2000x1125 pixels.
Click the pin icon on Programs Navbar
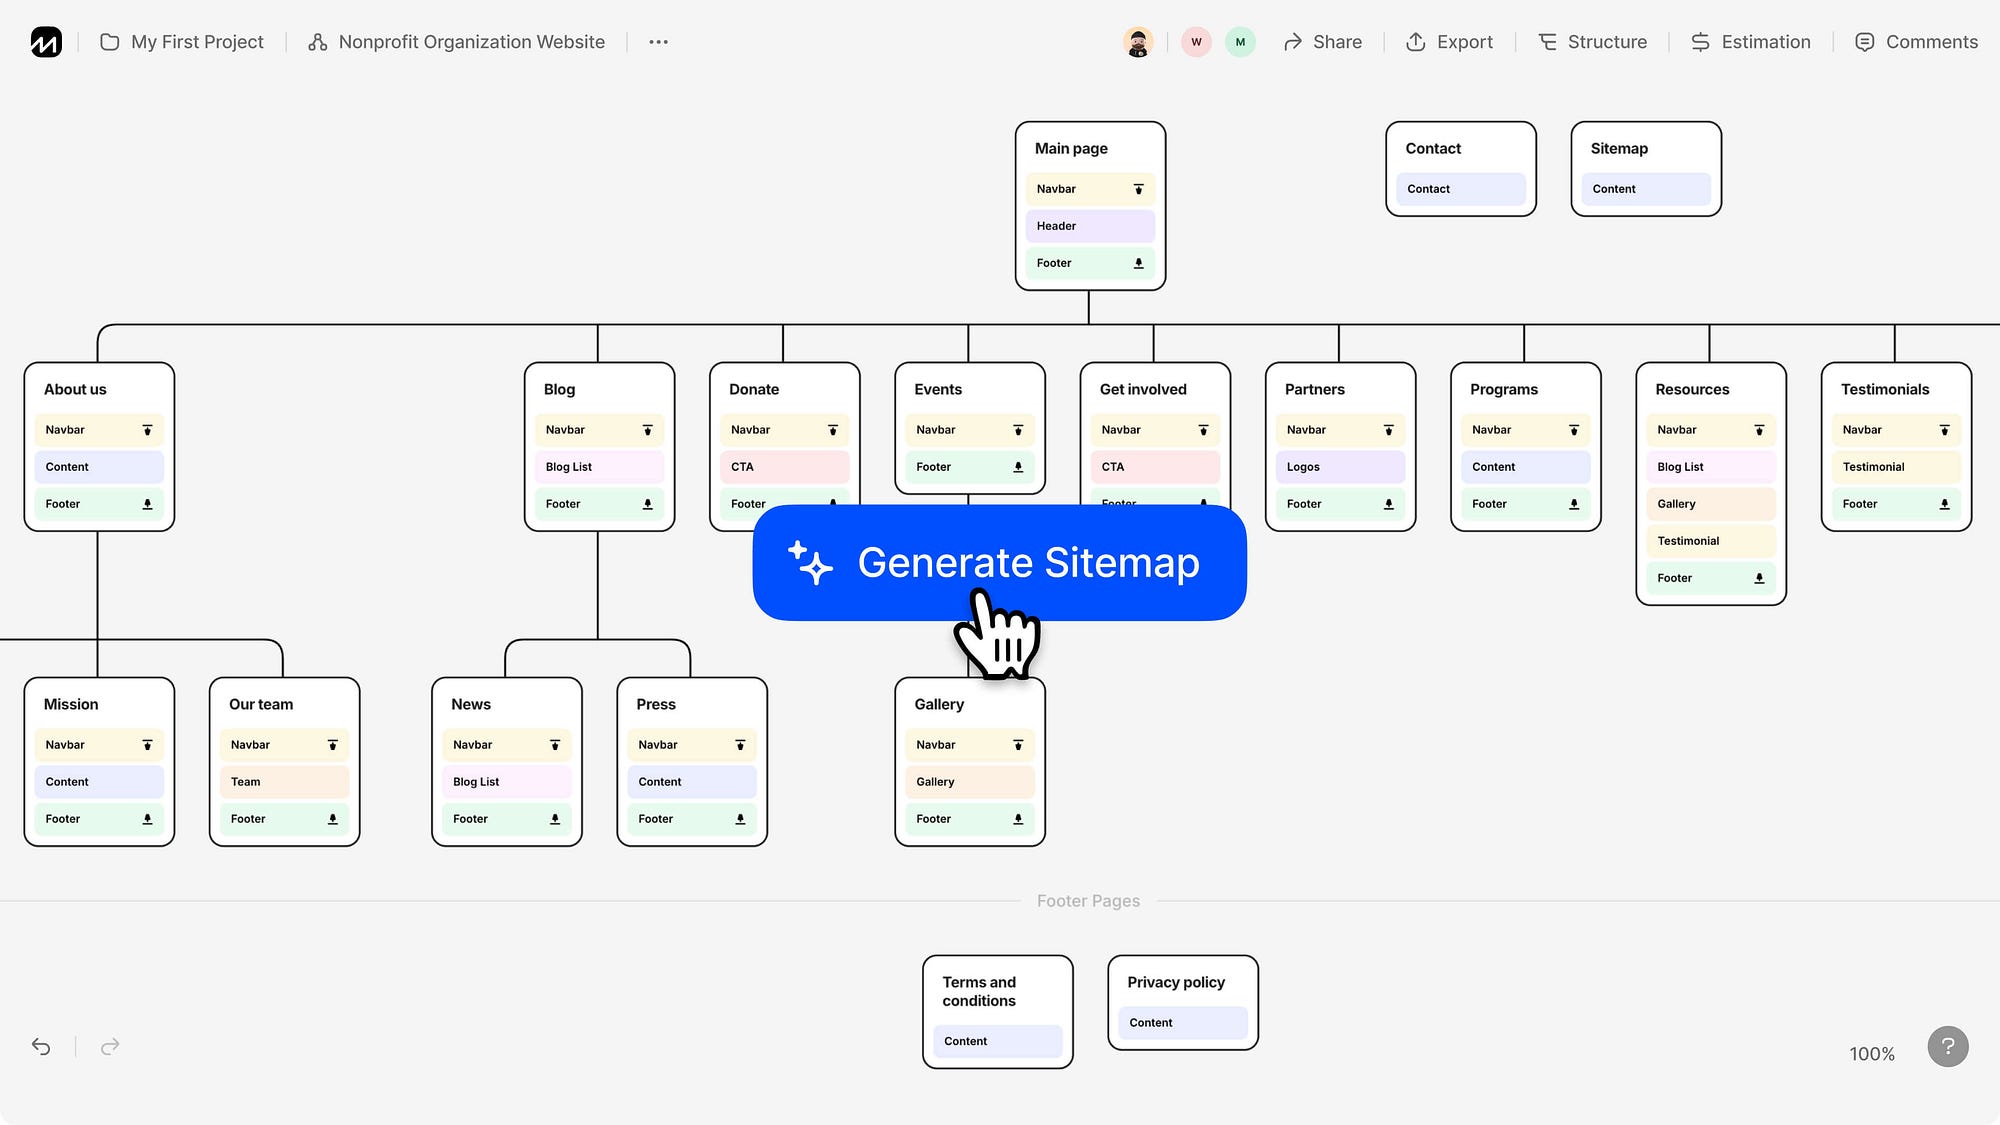click(1573, 430)
